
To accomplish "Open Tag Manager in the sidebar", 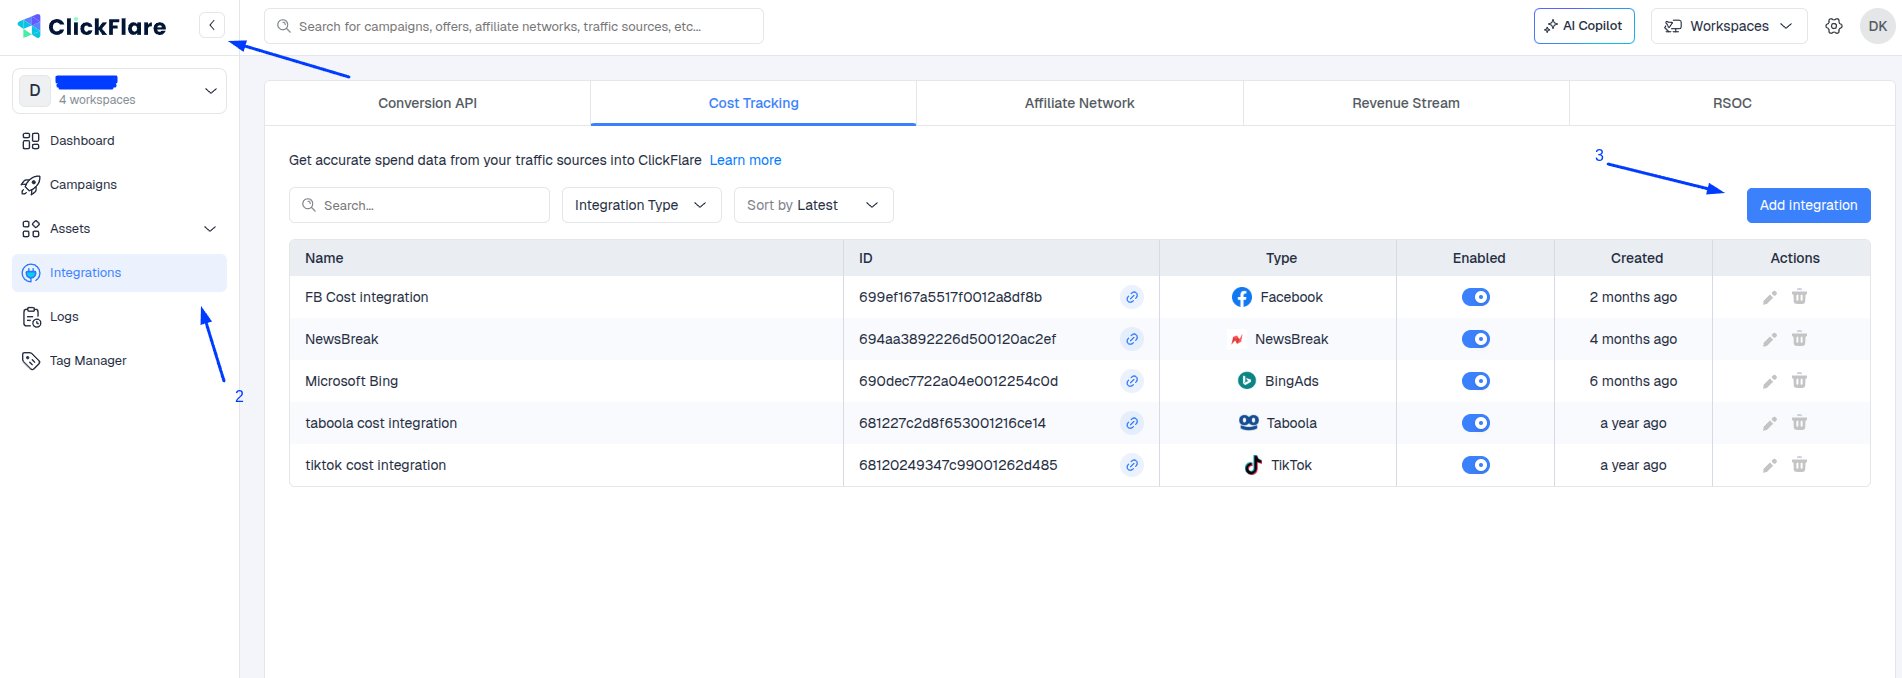I will point(119,361).
